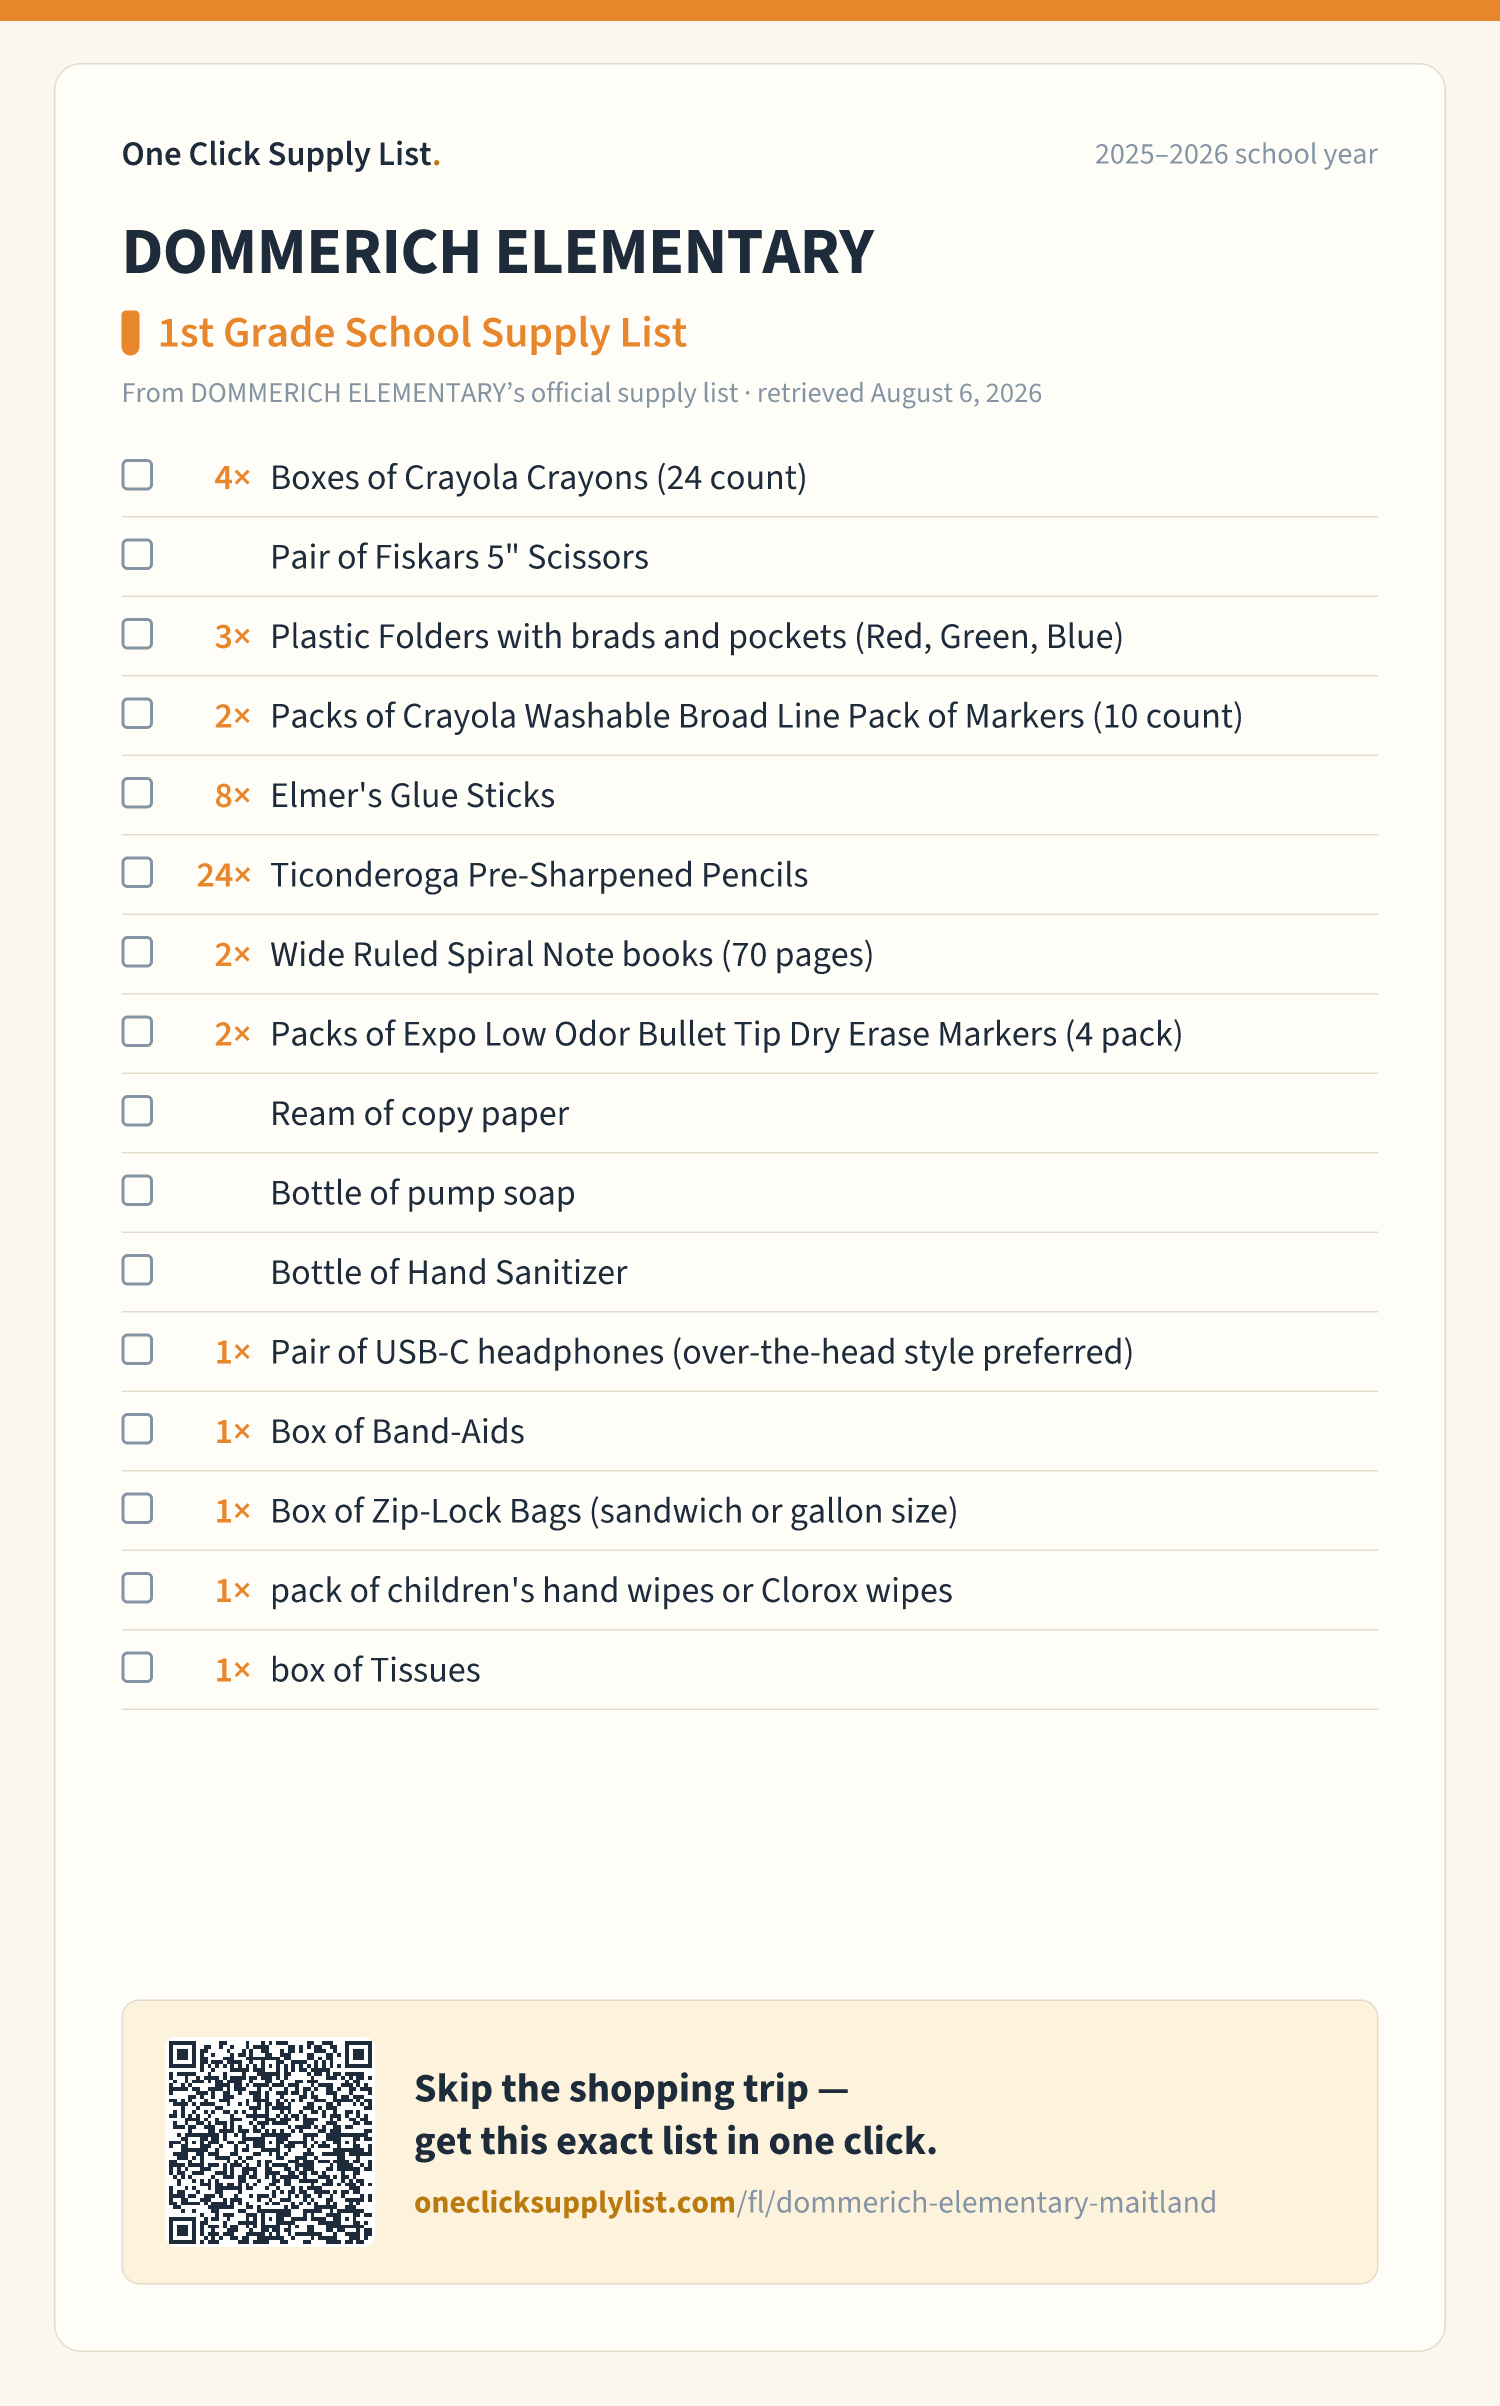This screenshot has height=2406, width=1500.
Task: Open the oneclicksupplylist.com Dommerich link
Action: [x=815, y=2203]
